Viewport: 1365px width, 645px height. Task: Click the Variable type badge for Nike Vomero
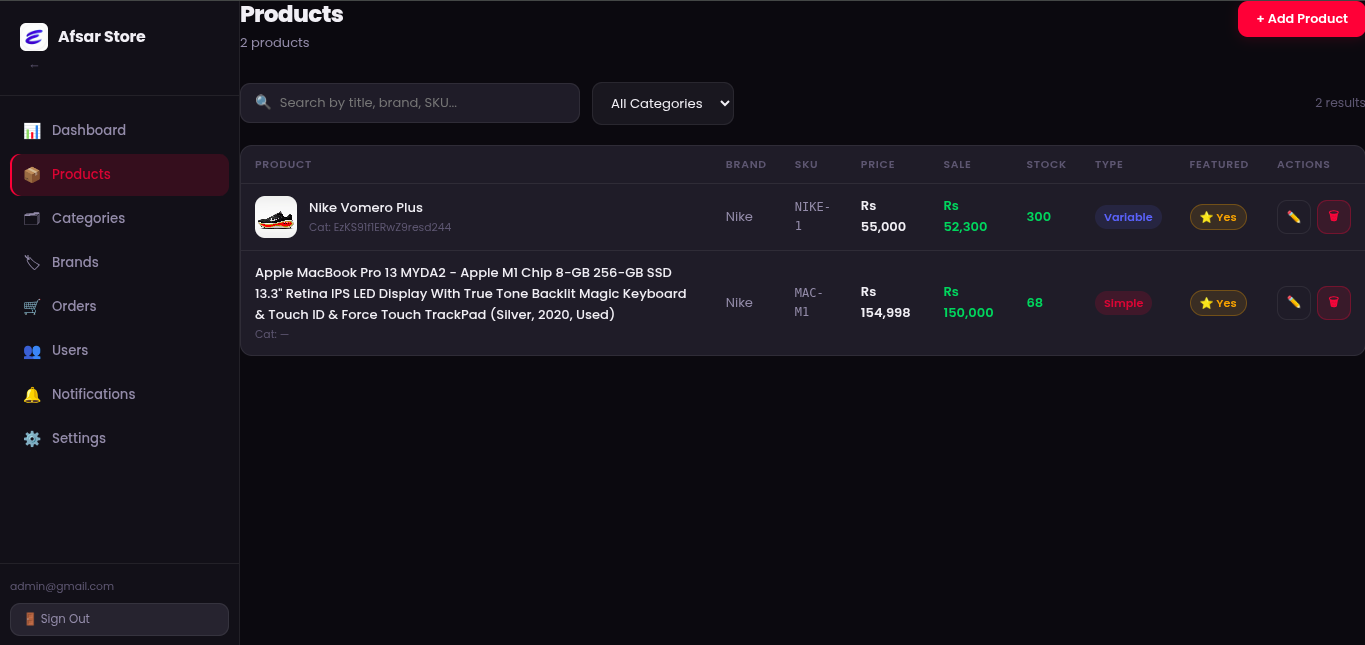click(x=1128, y=217)
